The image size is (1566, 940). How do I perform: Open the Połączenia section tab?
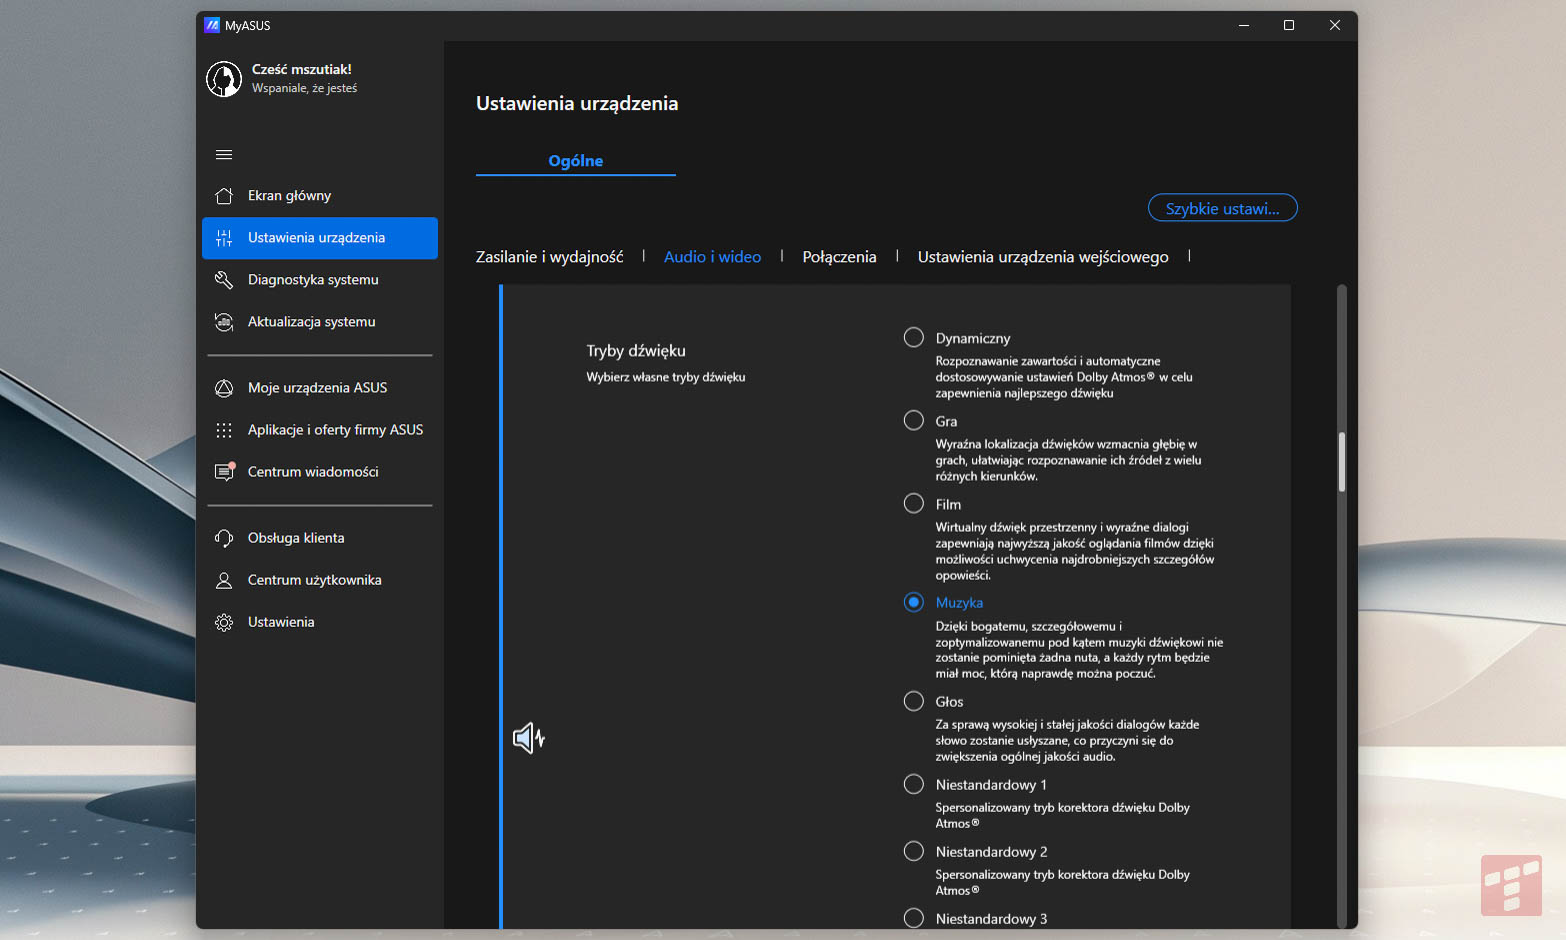click(x=839, y=257)
